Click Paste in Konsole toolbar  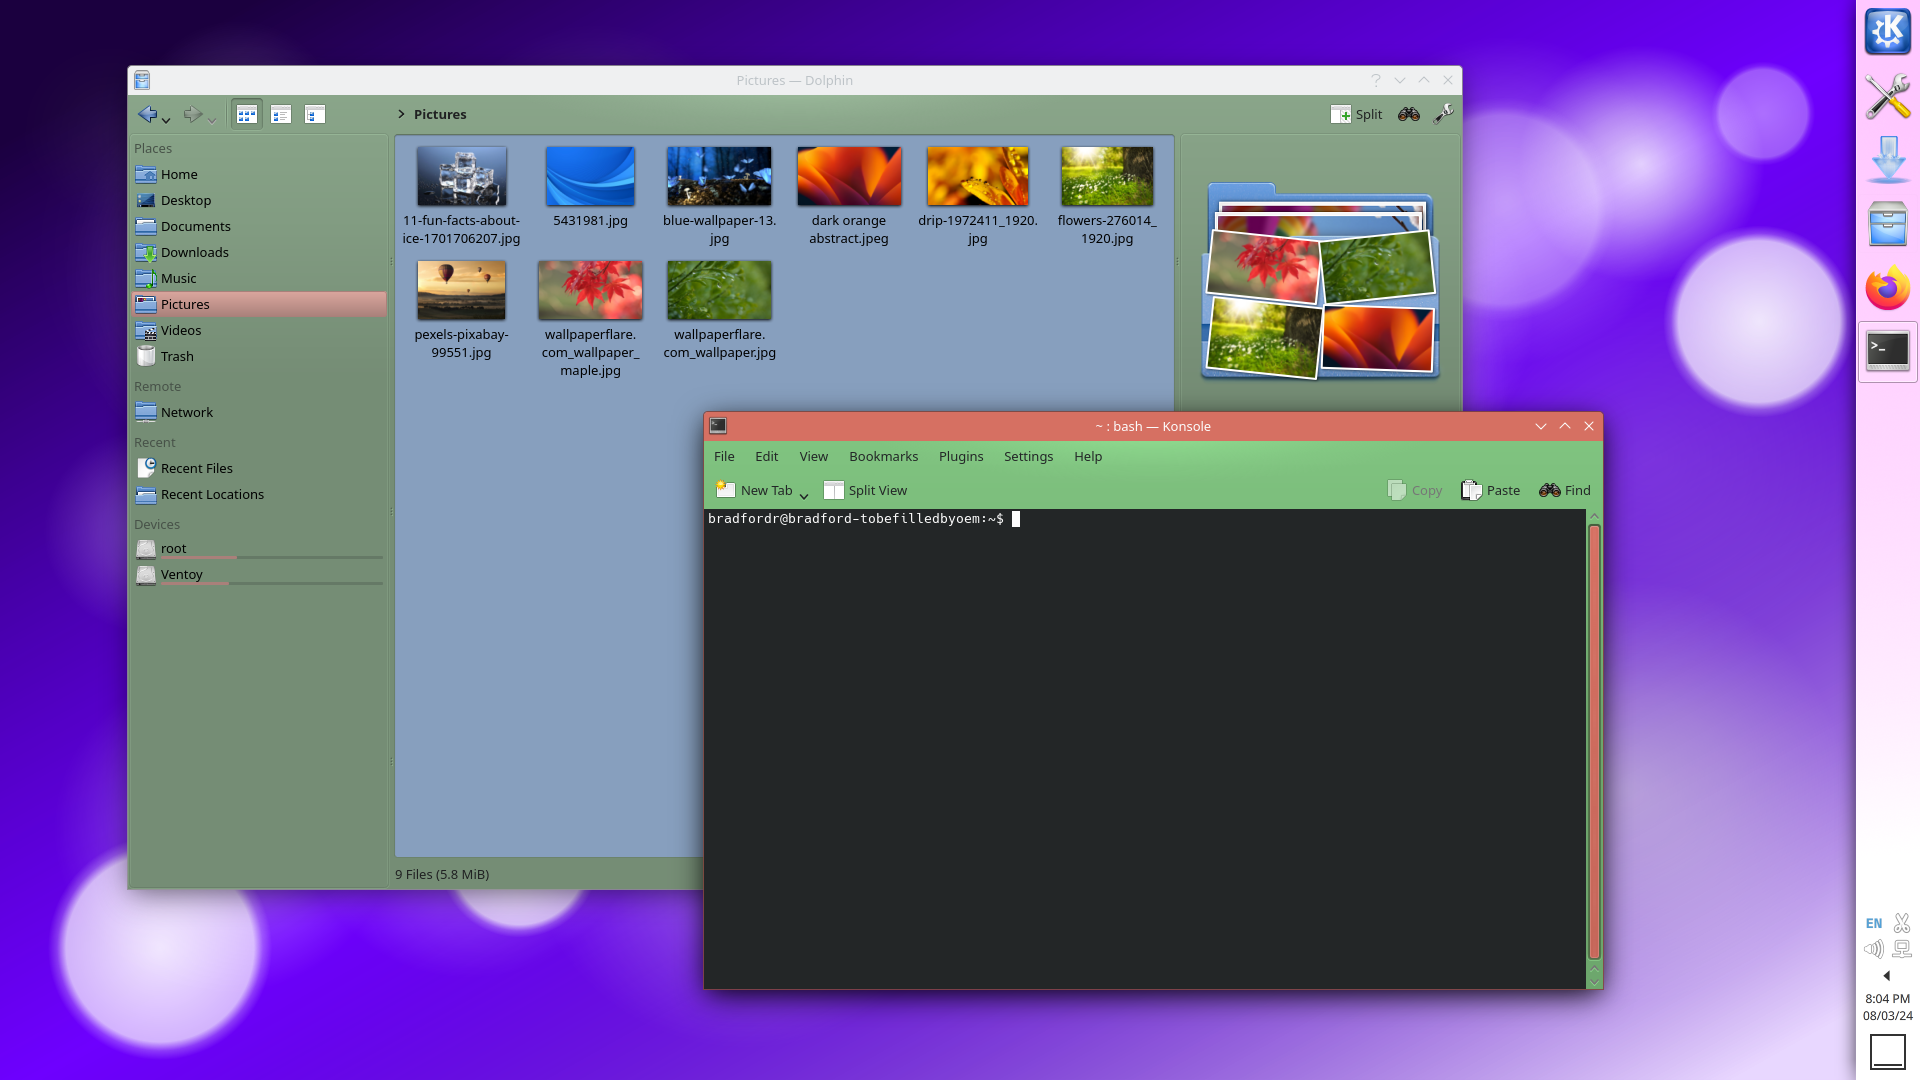1490,490
